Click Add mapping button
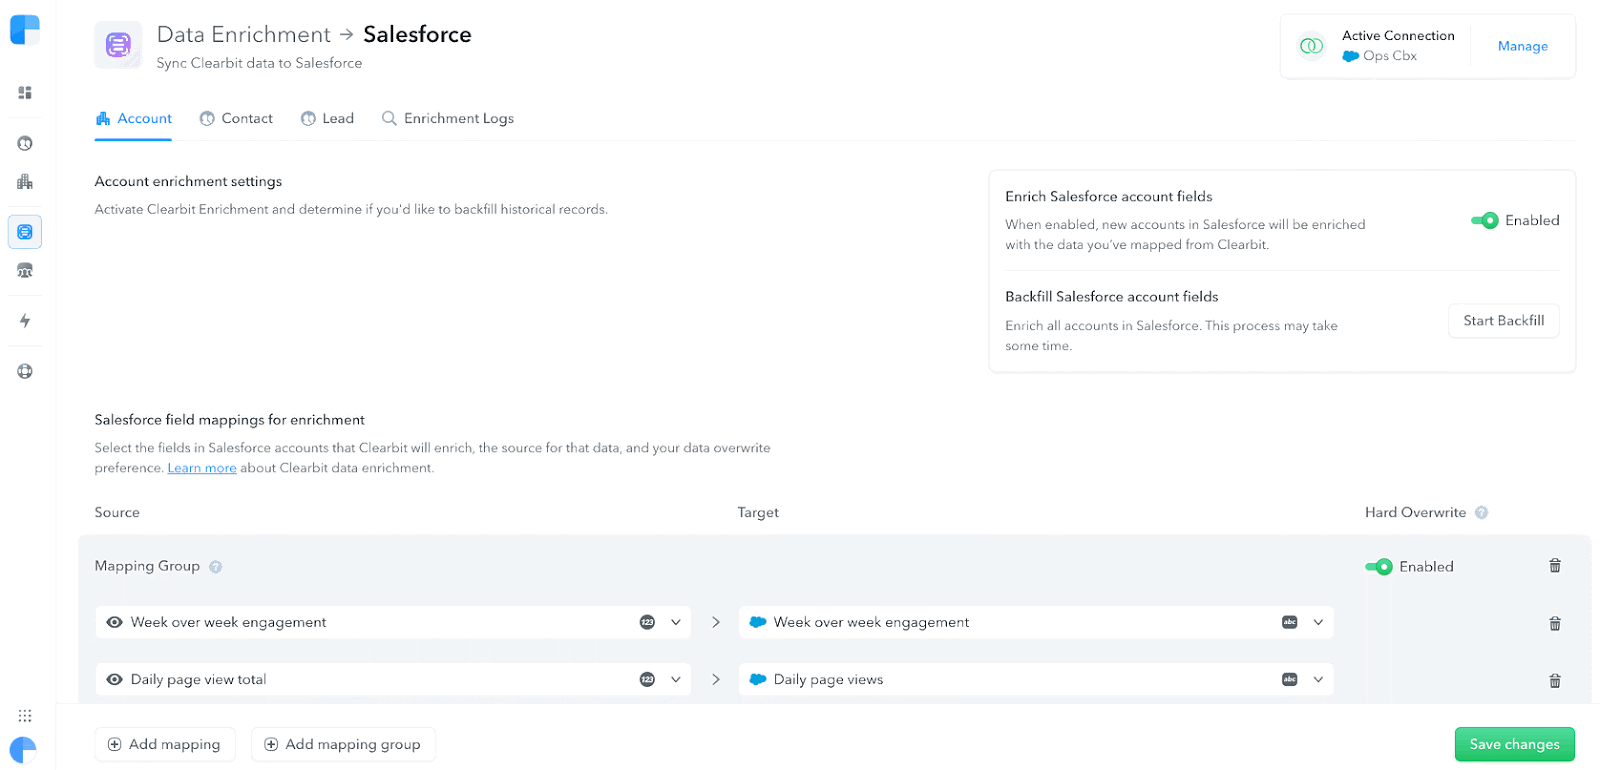Screen dimensions: 1600x770 tap(165, 744)
